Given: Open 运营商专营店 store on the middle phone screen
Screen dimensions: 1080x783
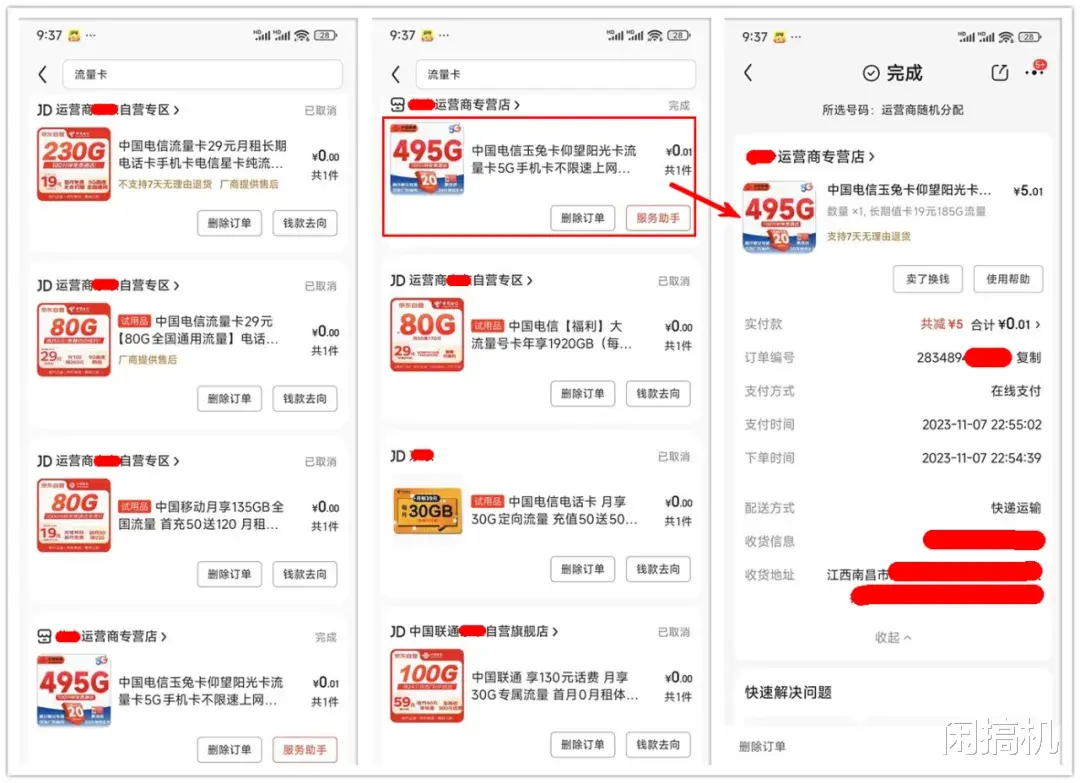Looking at the screenshot, I should pos(455,105).
